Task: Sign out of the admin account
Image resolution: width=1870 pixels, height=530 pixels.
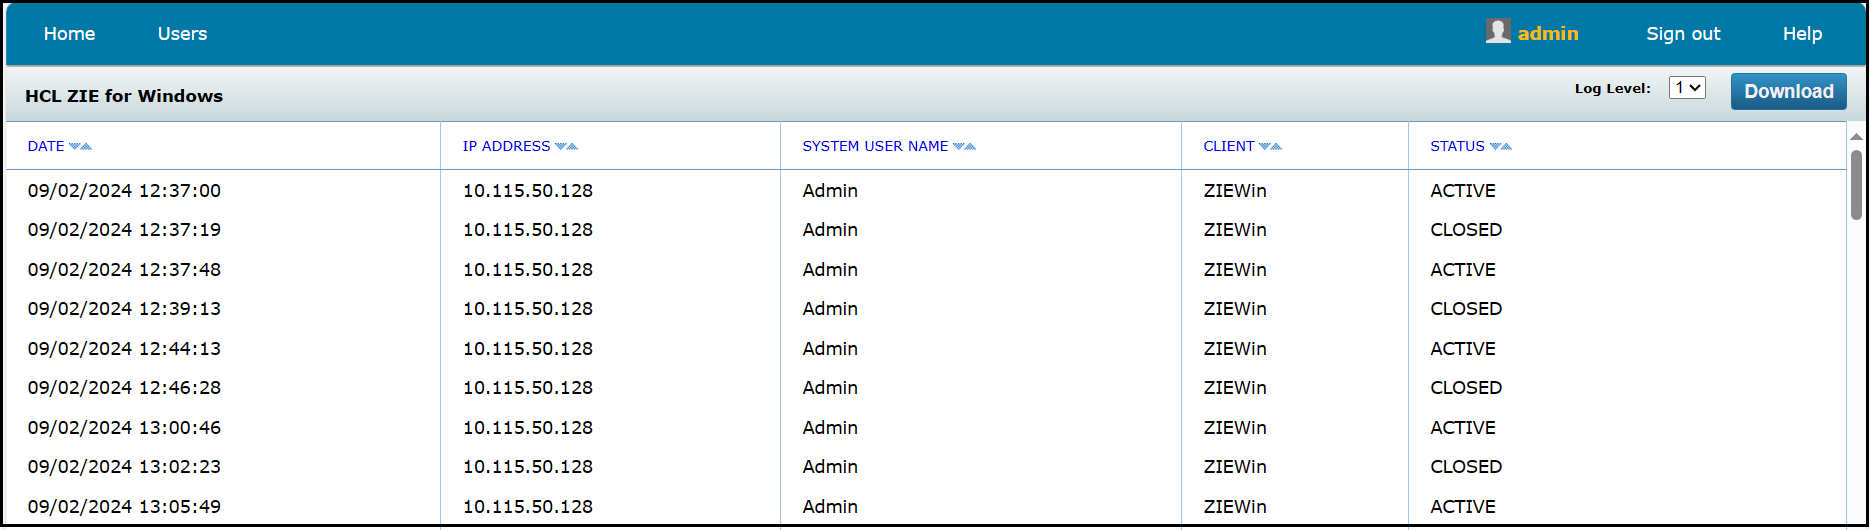Action: click(1683, 34)
